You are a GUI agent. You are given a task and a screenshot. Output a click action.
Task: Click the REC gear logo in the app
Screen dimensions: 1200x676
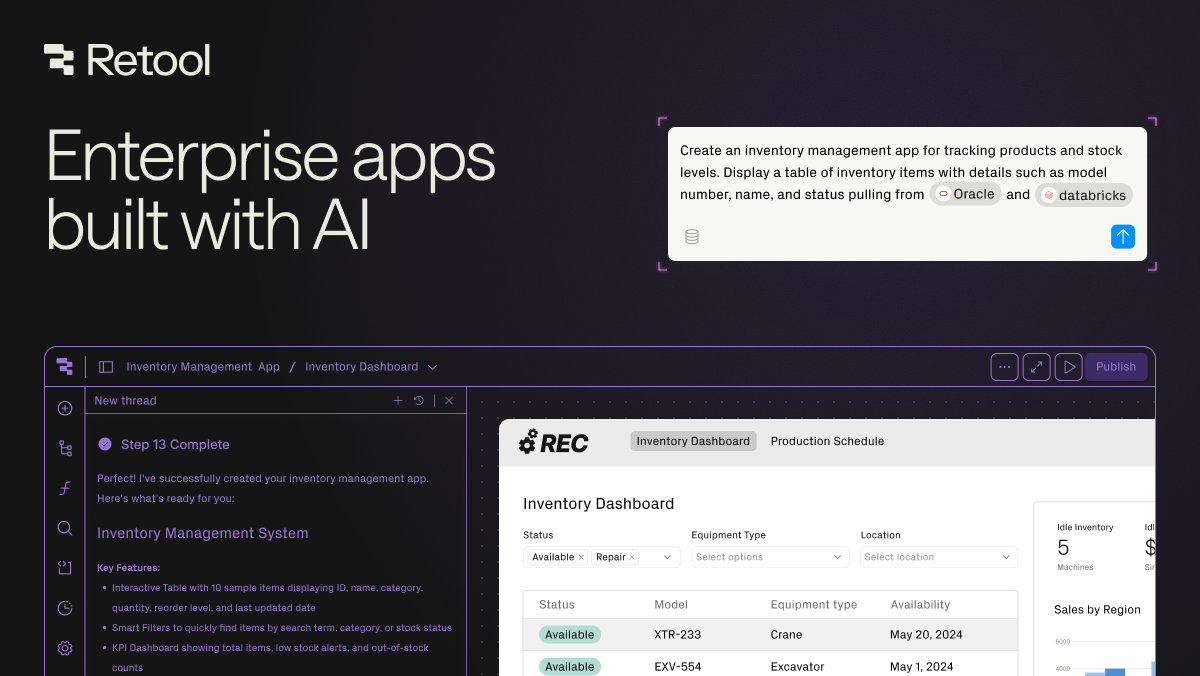553,442
